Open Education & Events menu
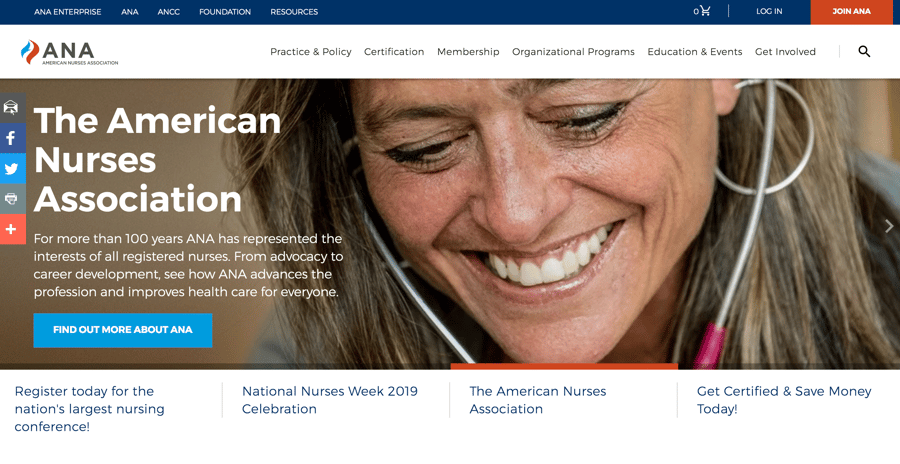Screen dimensions: 900x464 pos(695,52)
